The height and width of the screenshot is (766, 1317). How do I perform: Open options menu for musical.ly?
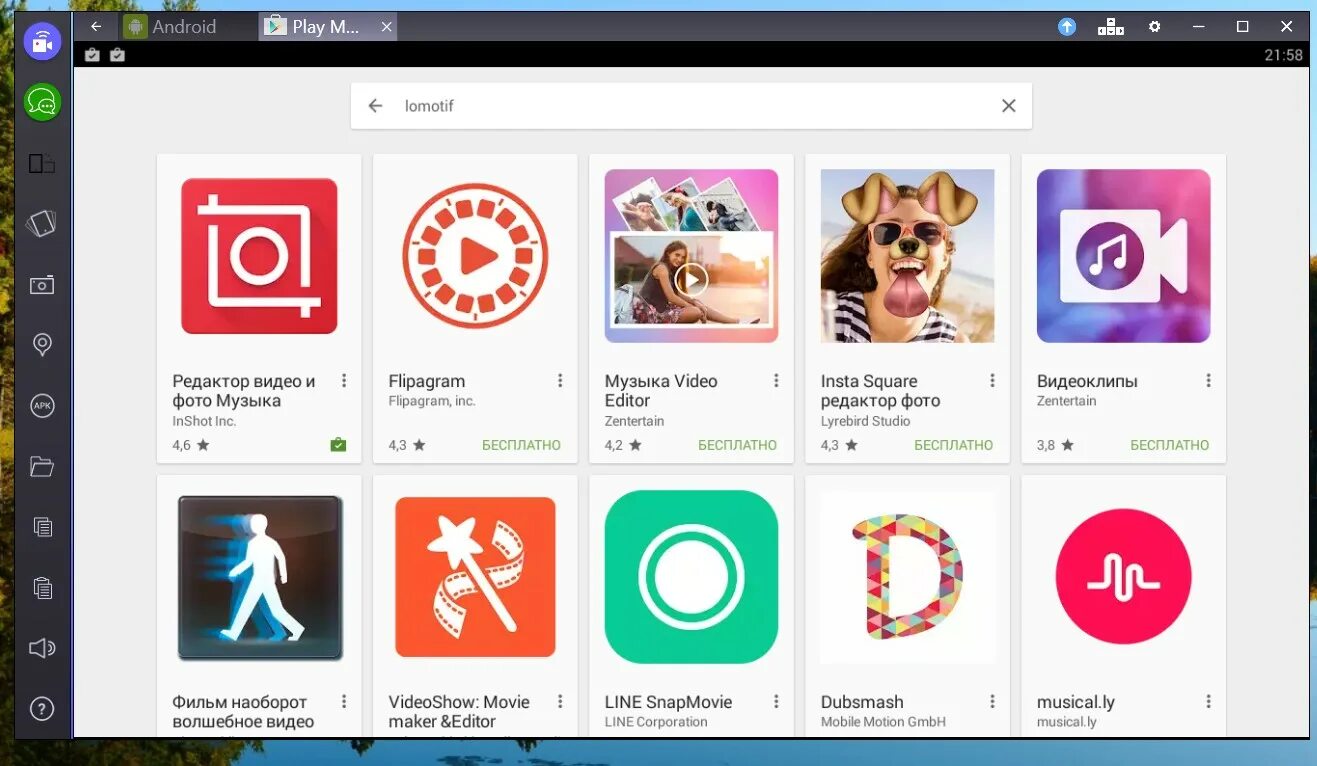(1208, 702)
